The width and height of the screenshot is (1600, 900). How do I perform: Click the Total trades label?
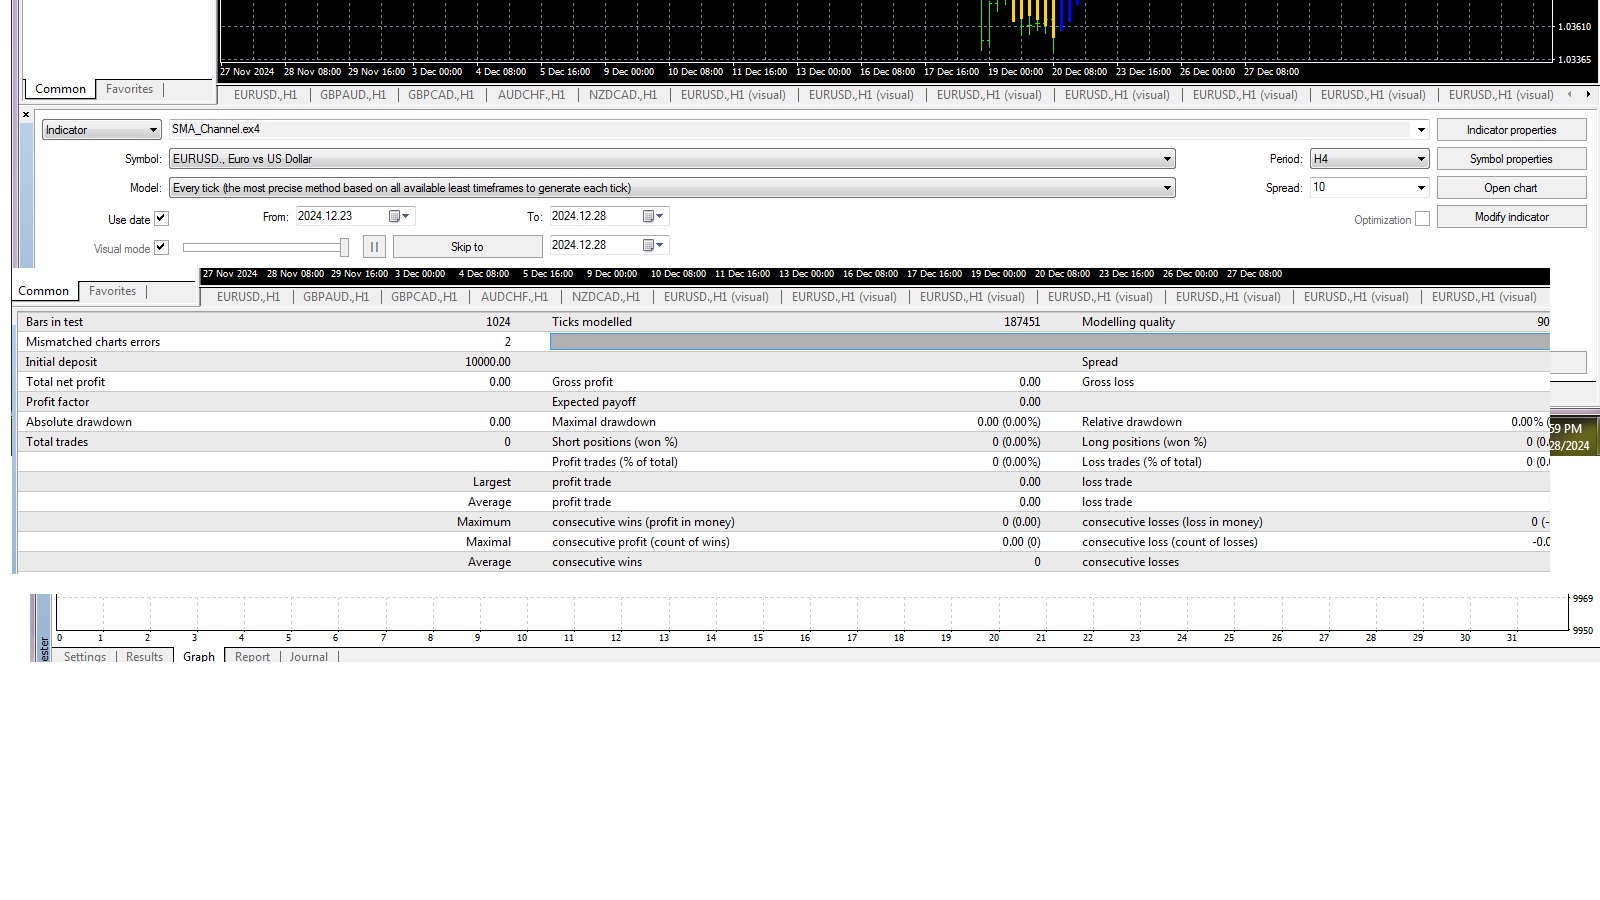(57, 442)
